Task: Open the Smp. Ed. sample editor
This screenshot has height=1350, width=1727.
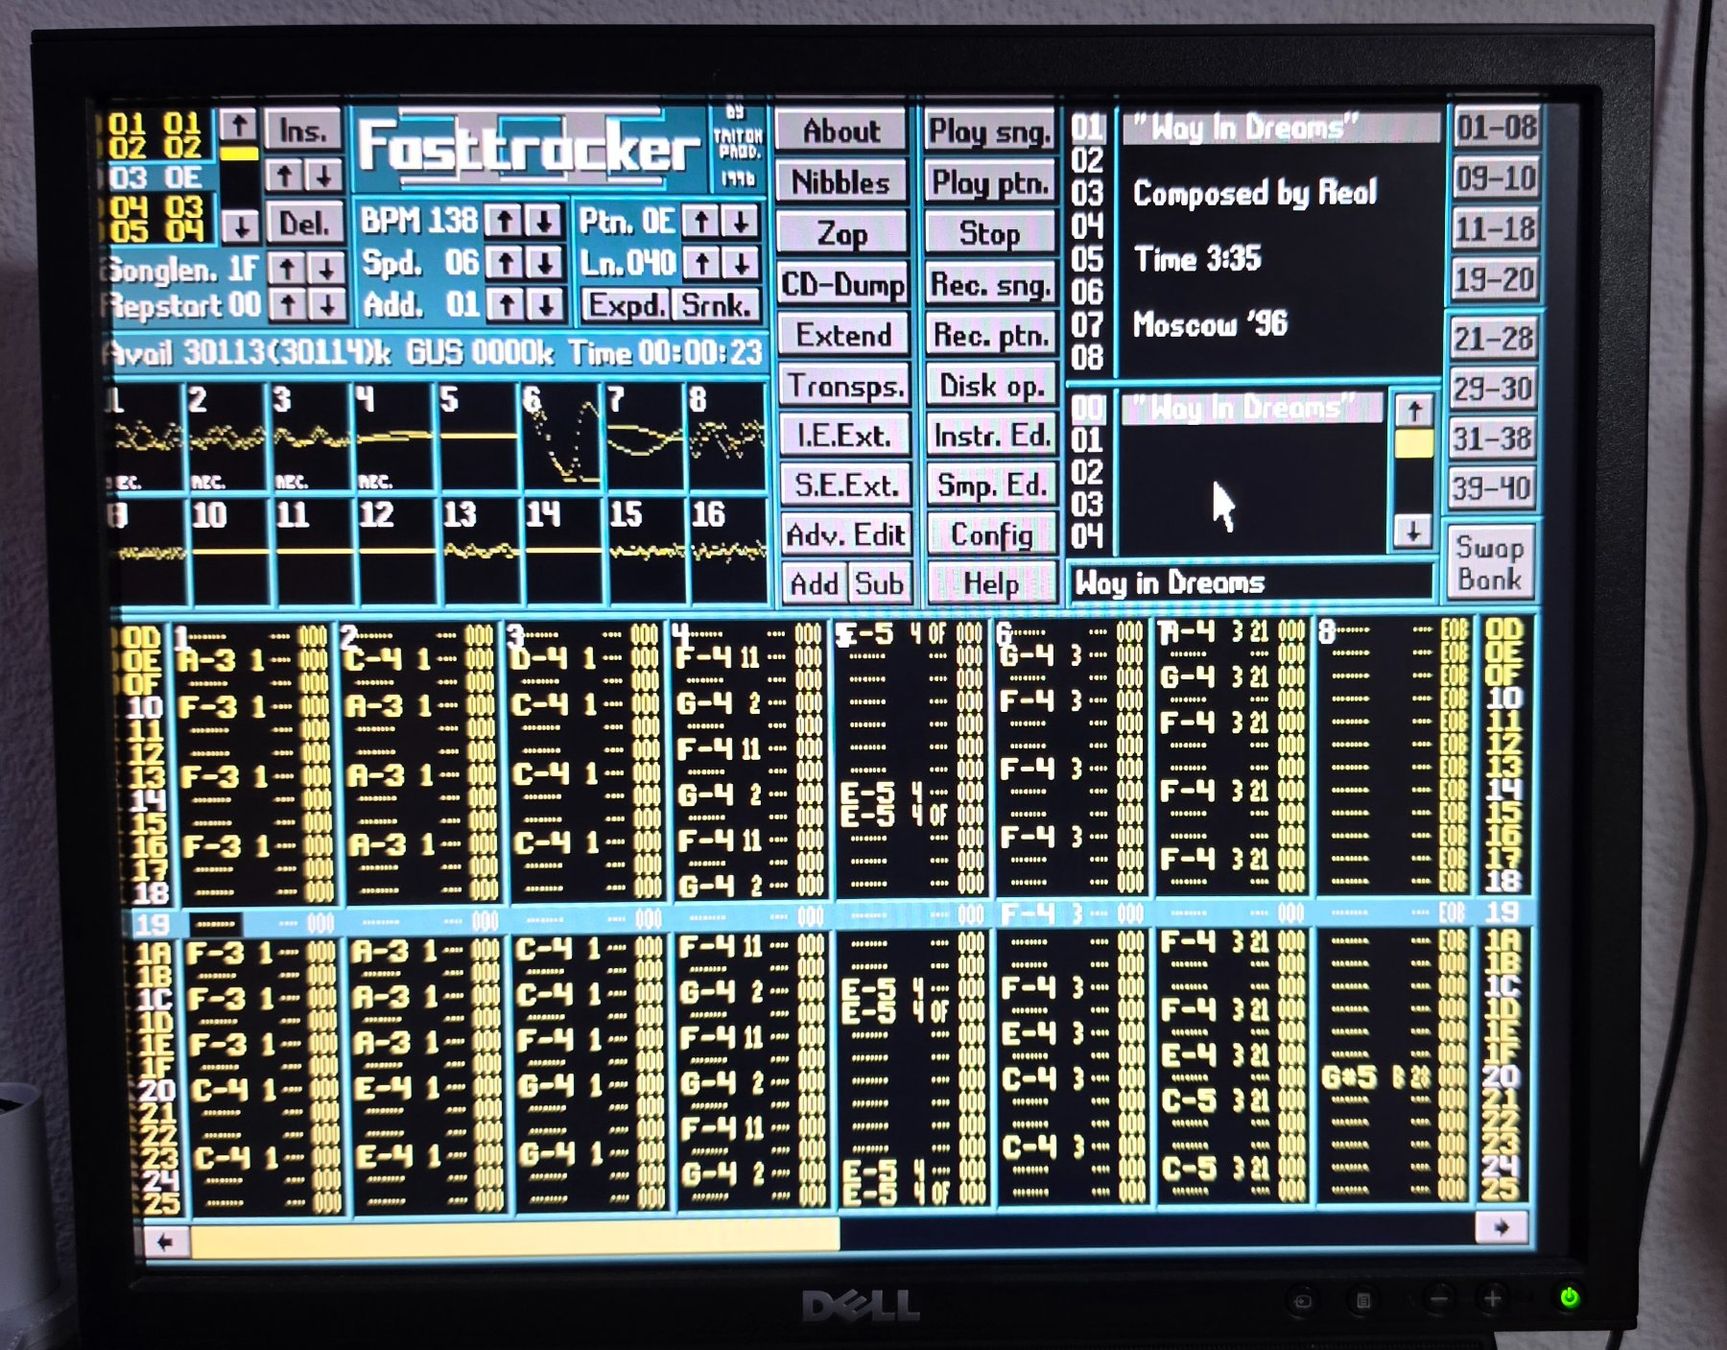Action: pyautogui.click(x=992, y=485)
